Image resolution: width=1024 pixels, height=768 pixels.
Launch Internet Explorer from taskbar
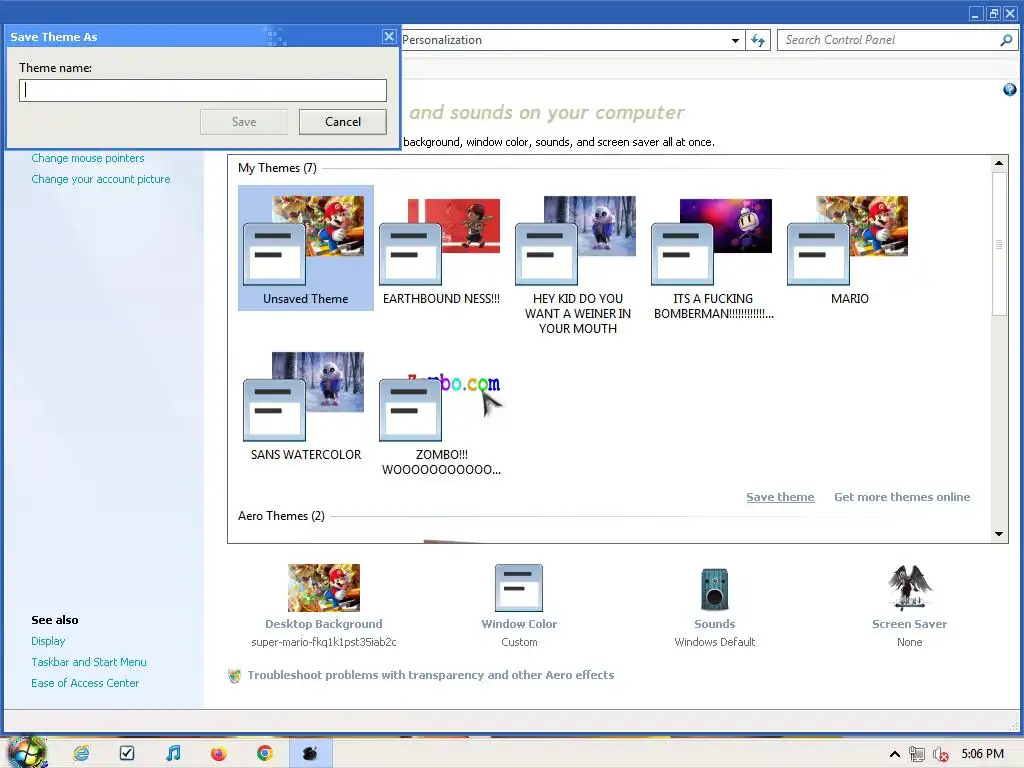click(81, 754)
